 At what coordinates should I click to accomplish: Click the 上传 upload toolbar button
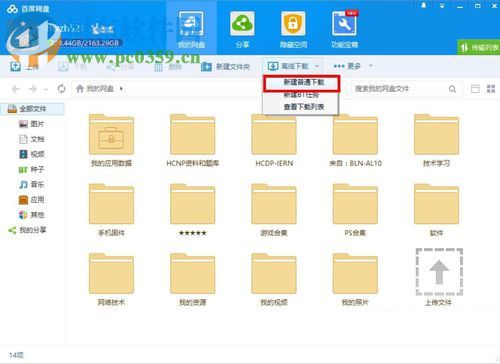coord(25,67)
